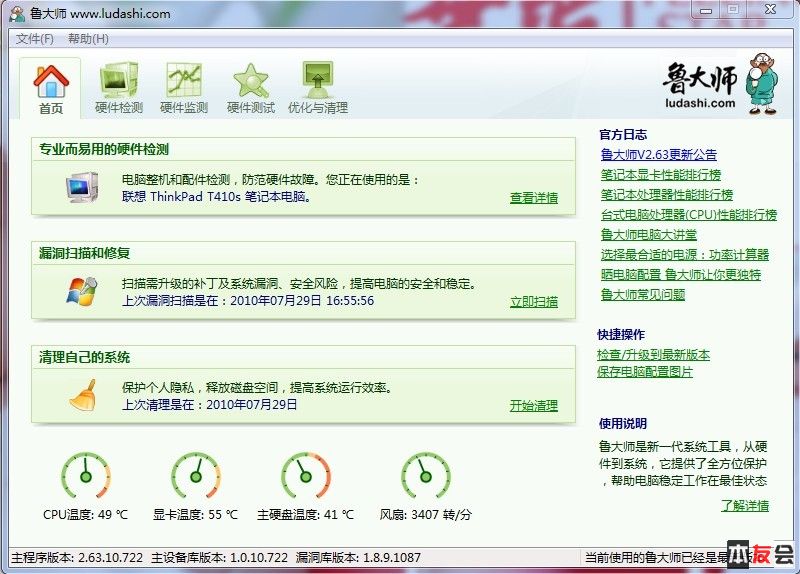Click the 鲁大师 logo mascot
The image size is (800, 574).
(x=762, y=83)
